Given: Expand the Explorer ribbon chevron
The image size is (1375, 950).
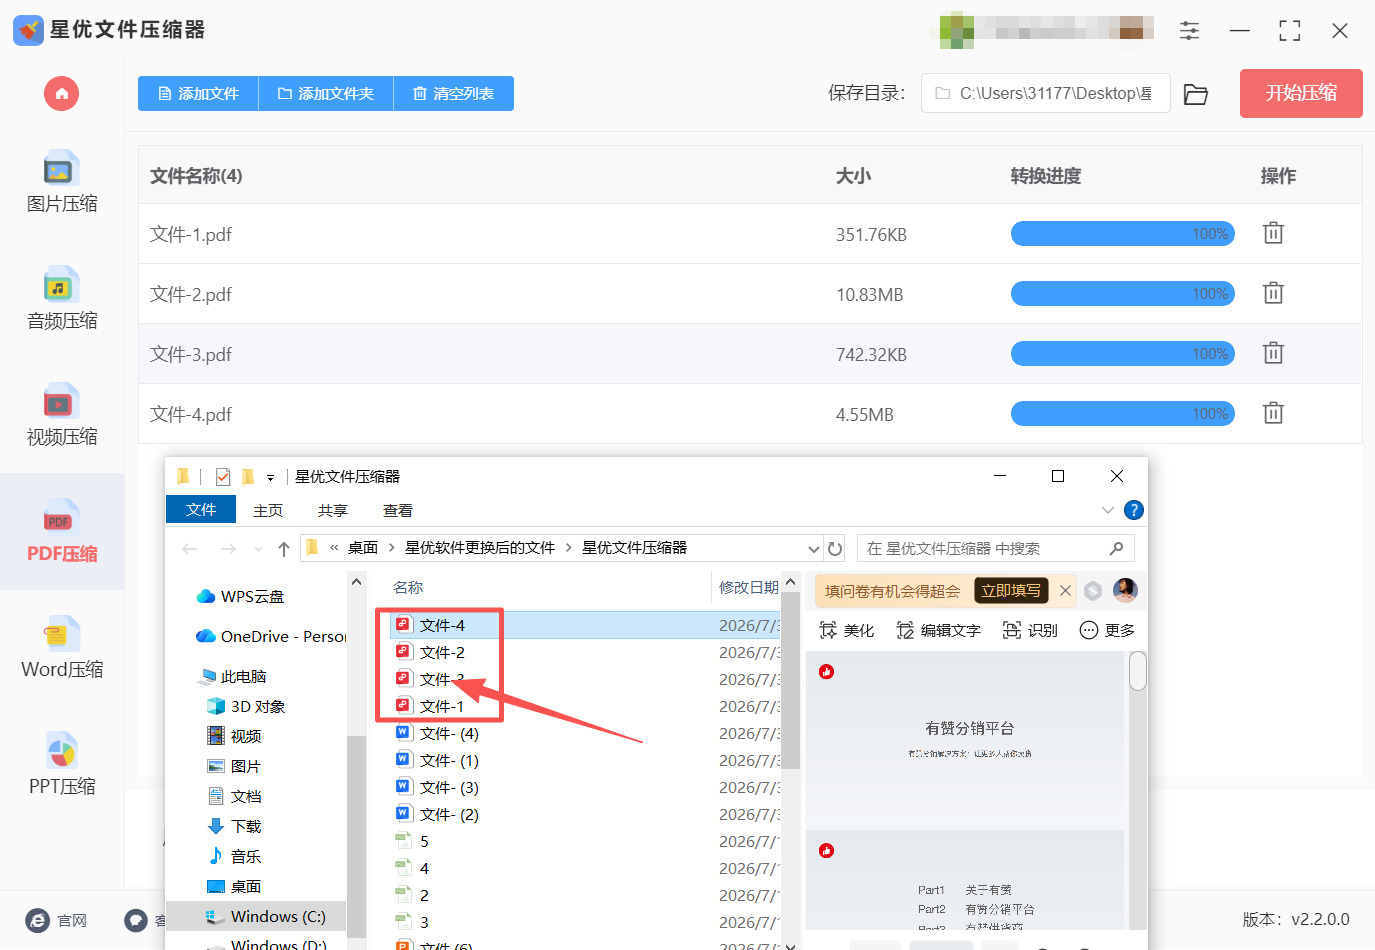Looking at the screenshot, I should coord(1108,510).
